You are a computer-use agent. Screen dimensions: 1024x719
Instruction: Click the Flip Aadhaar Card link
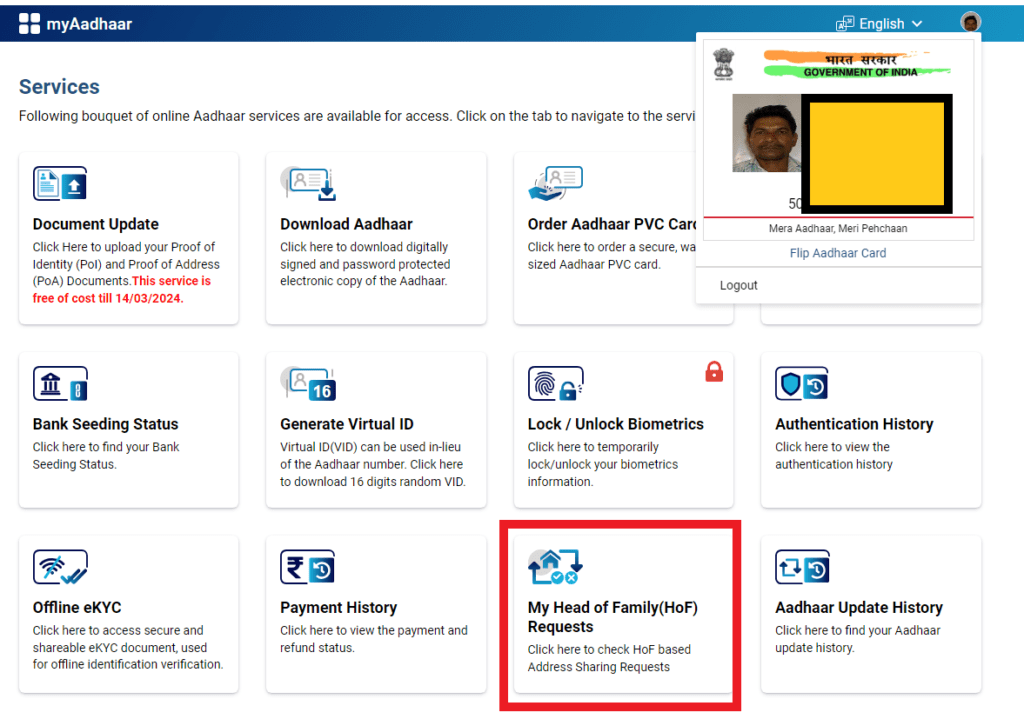838,253
